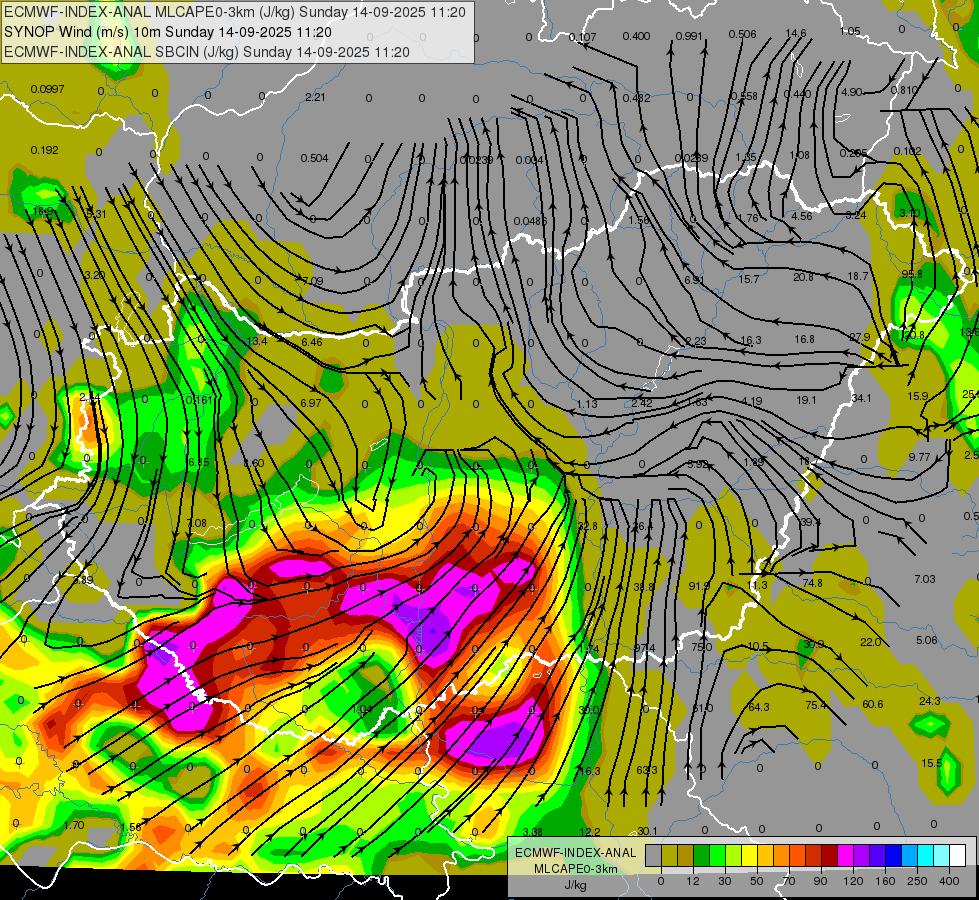Image resolution: width=979 pixels, height=900 pixels.
Task: Select the magenta legend swatch
Action: [x=846, y=855]
